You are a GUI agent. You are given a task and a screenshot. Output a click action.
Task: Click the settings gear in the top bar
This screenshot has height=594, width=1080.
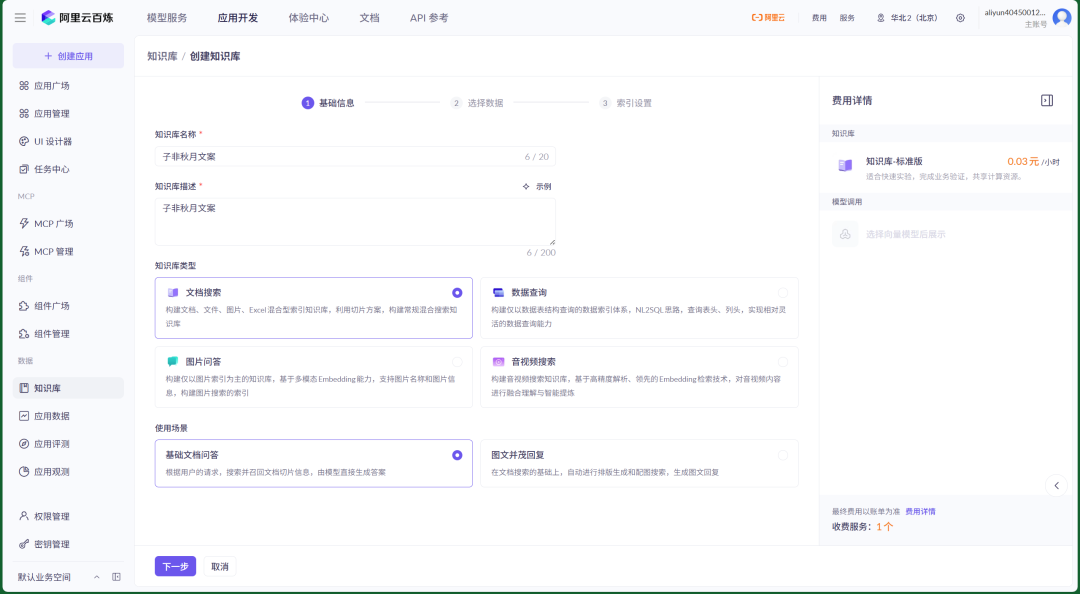tap(962, 16)
